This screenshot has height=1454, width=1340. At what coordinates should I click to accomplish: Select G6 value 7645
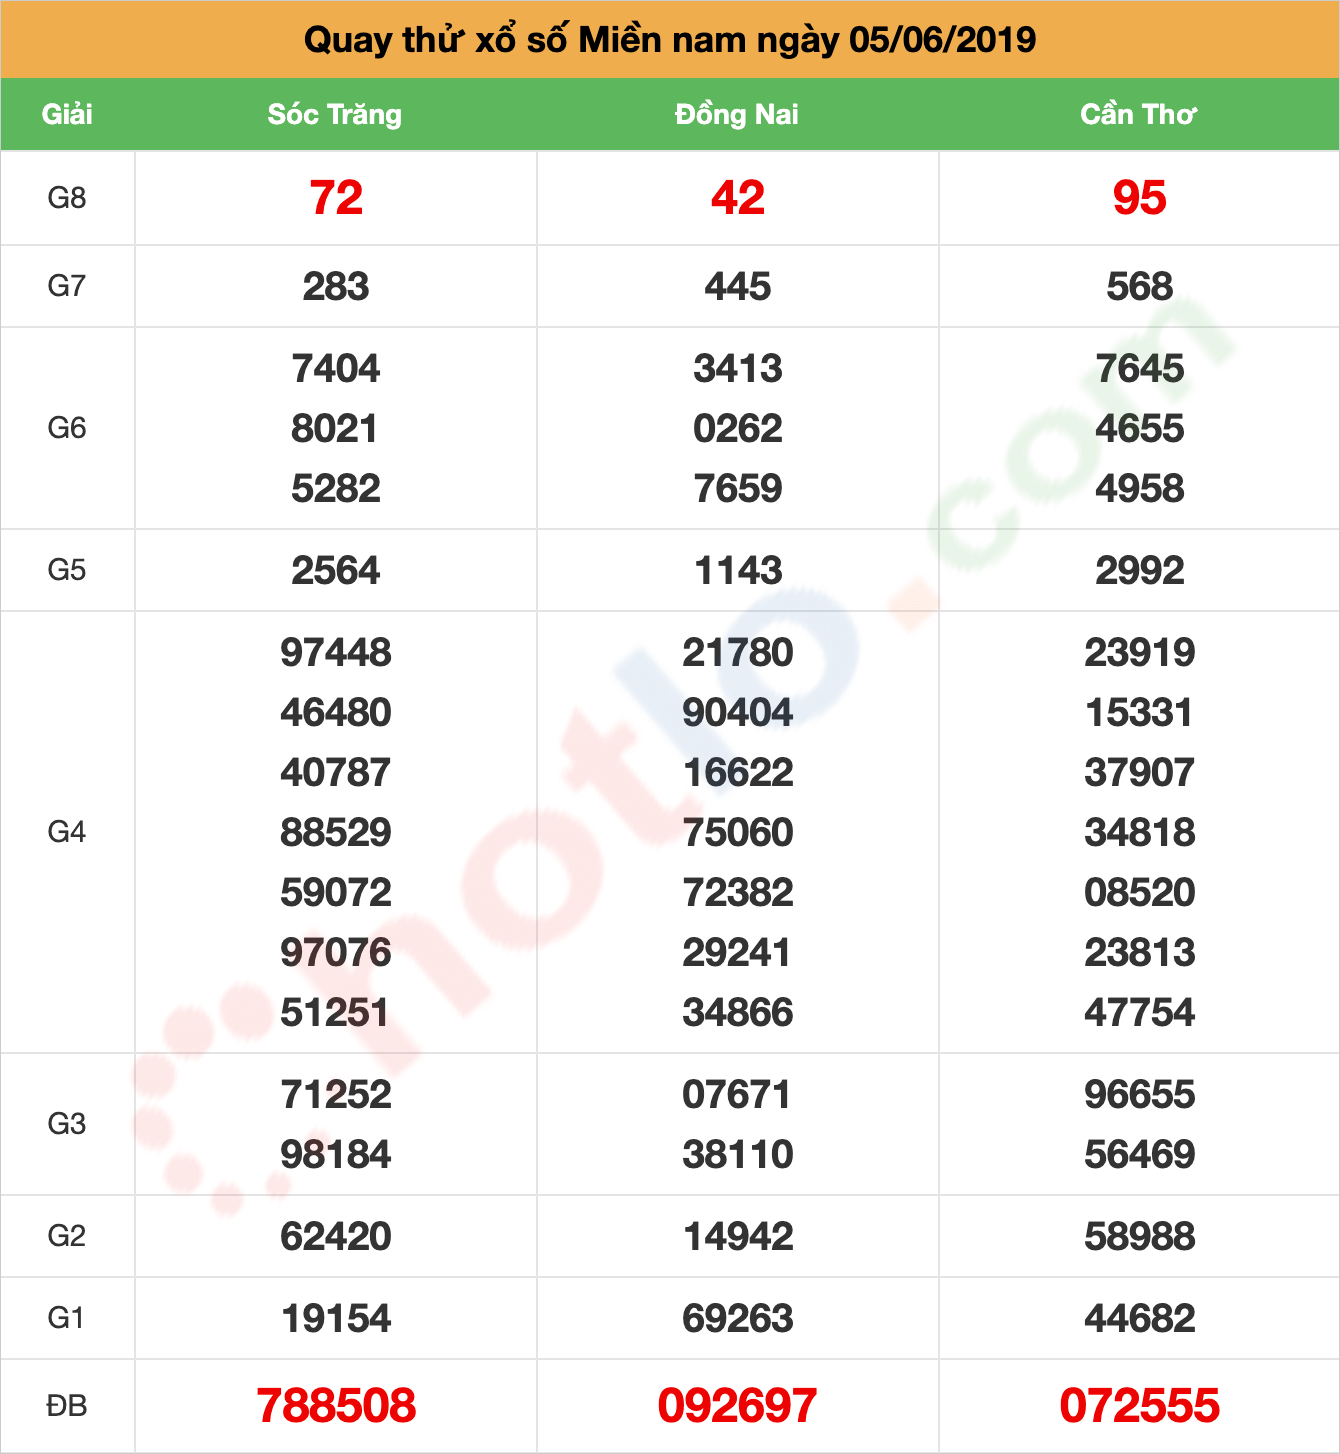(1140, 369)
